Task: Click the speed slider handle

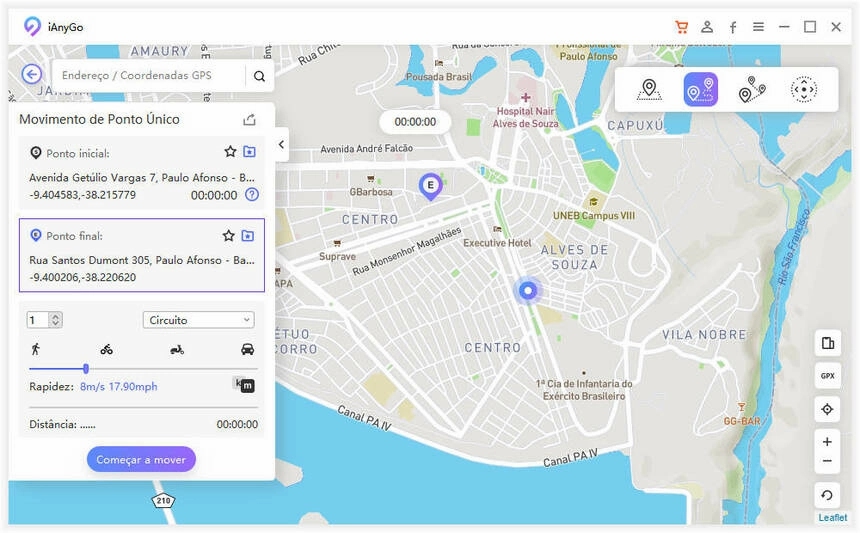Action: [x=86, y=368]
